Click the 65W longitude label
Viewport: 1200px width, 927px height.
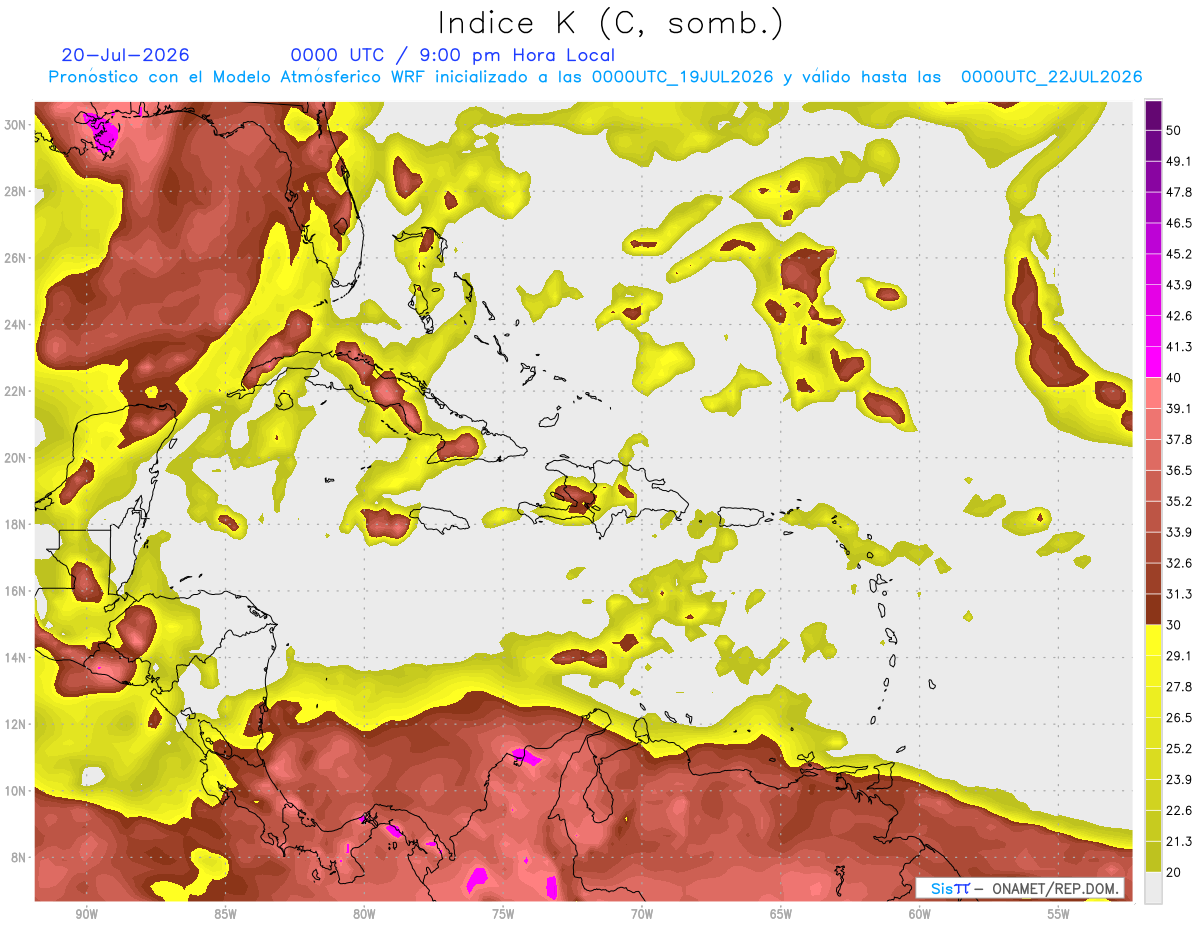[x=781, y=914]
